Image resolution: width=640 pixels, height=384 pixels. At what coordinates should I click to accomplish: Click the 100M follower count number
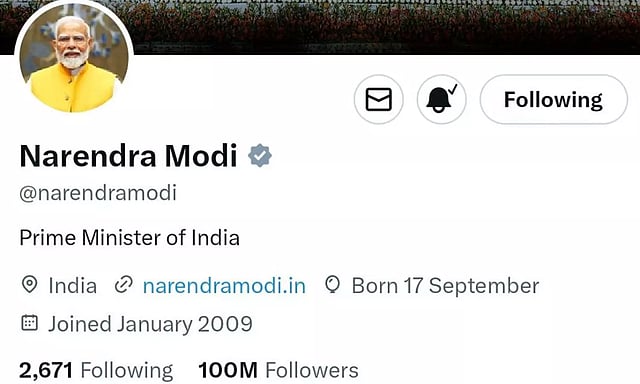click(228, 371)
